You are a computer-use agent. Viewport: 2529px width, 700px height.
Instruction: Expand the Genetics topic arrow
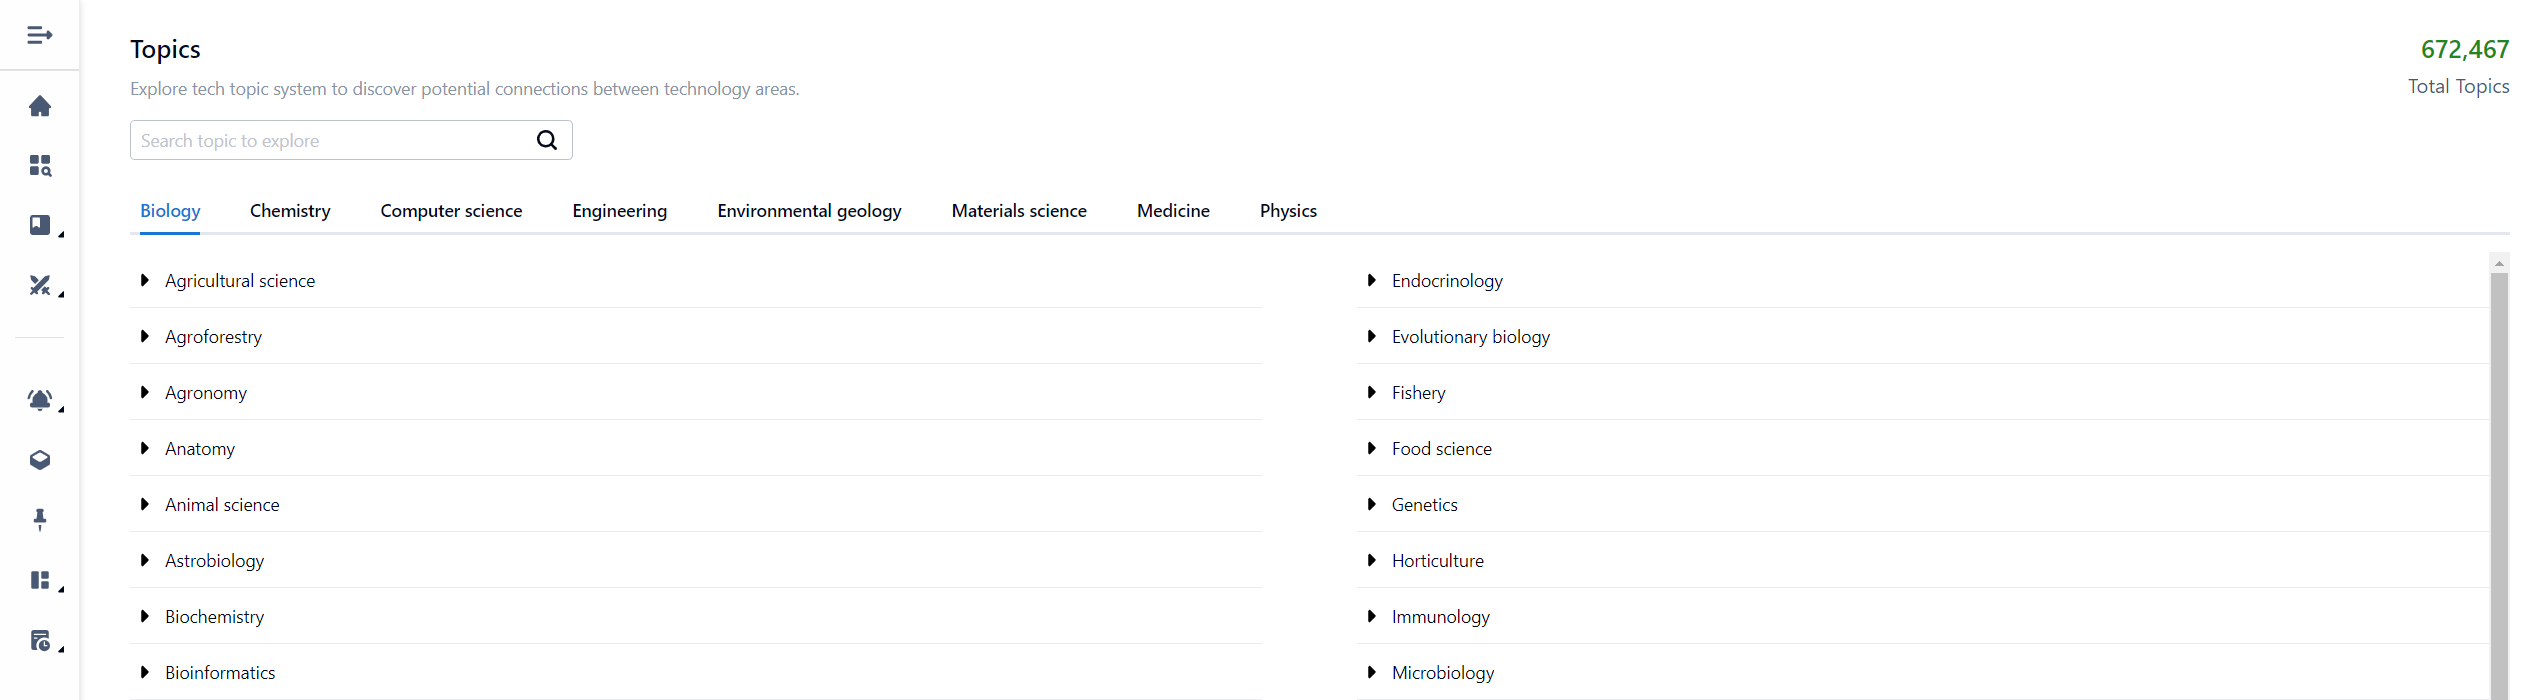coord(1371,505)
